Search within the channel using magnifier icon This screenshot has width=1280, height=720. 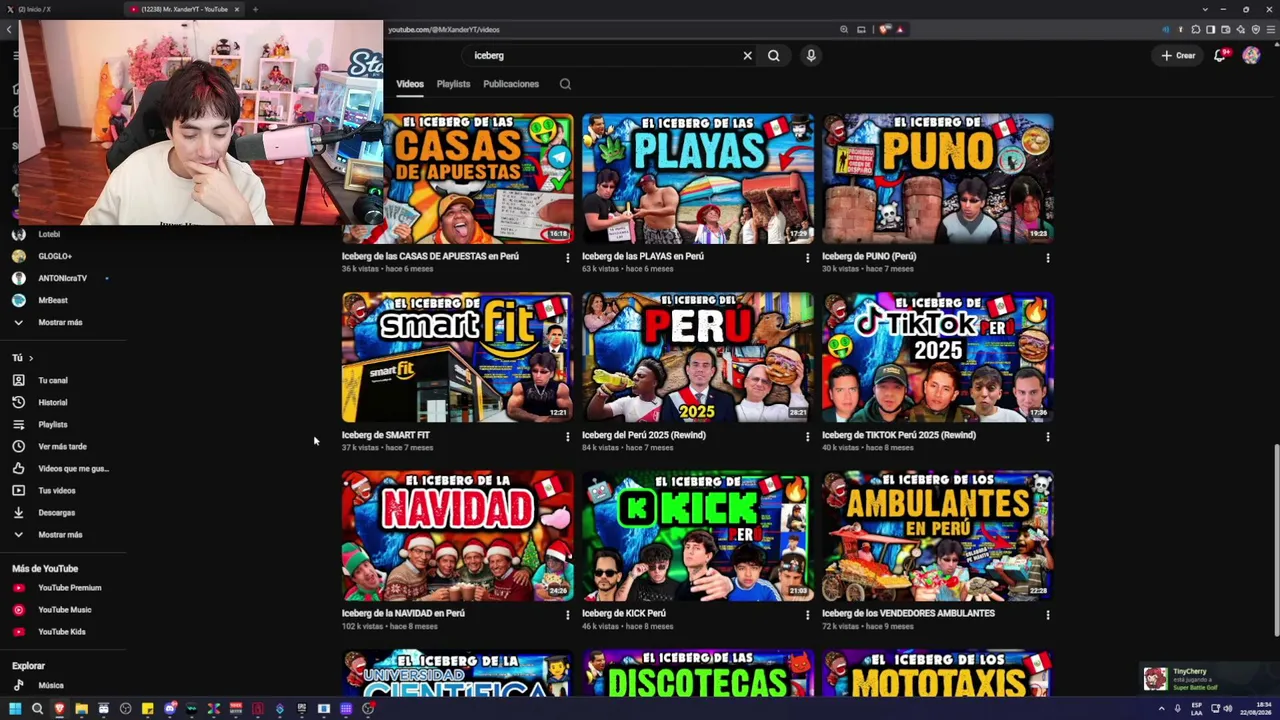point(565,84)
